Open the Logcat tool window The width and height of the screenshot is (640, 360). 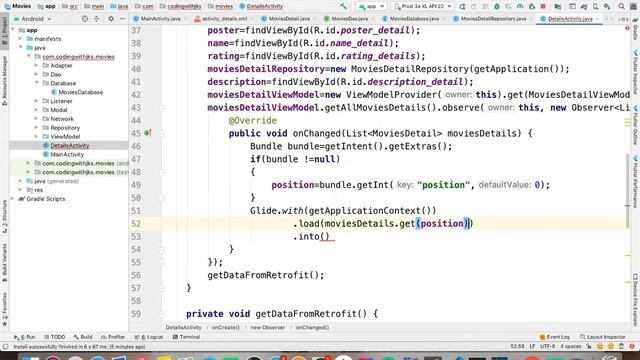tap(149, 337)
